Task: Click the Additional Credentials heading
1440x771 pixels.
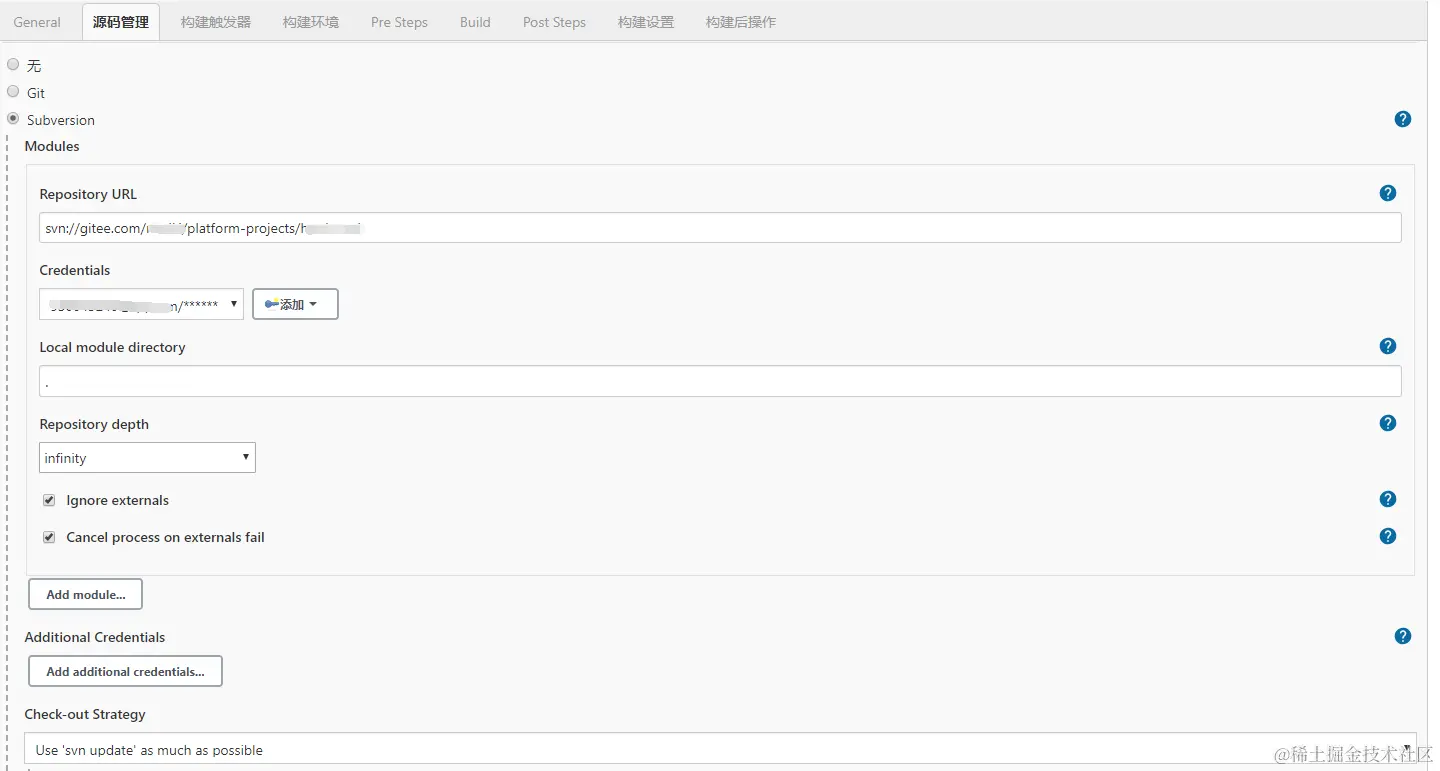Action: point(95,637)
